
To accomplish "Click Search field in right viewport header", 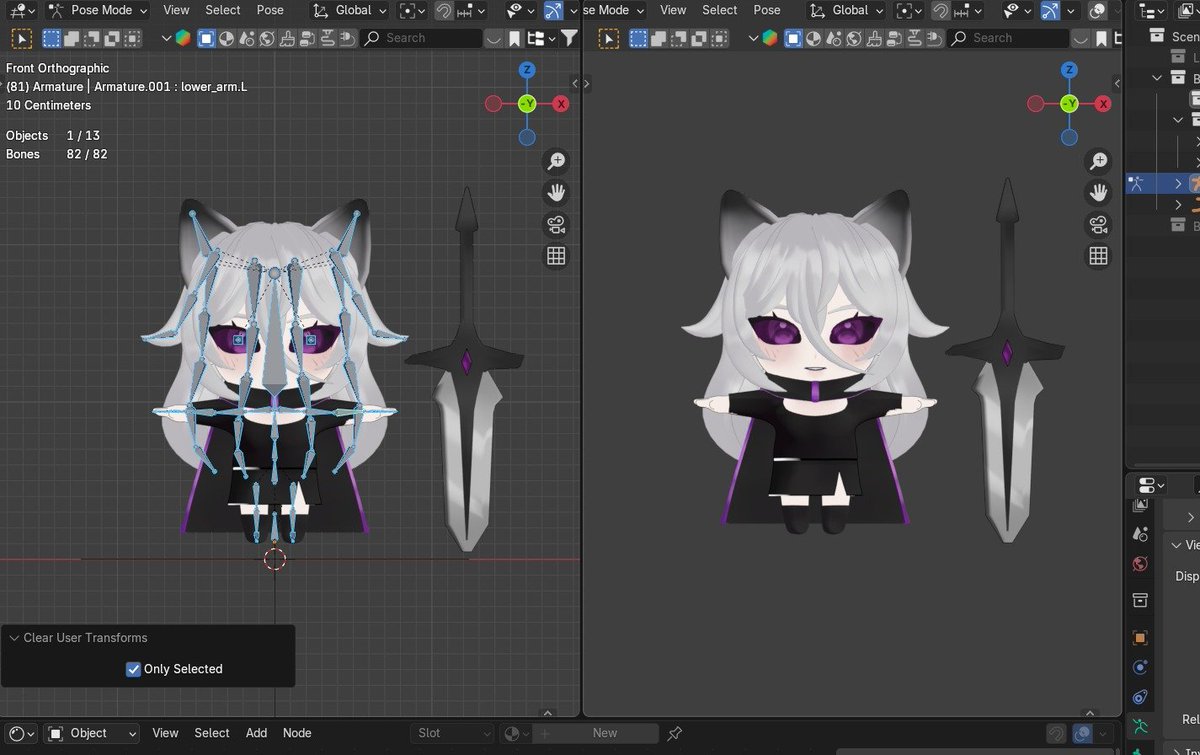I will point(1008,38).
